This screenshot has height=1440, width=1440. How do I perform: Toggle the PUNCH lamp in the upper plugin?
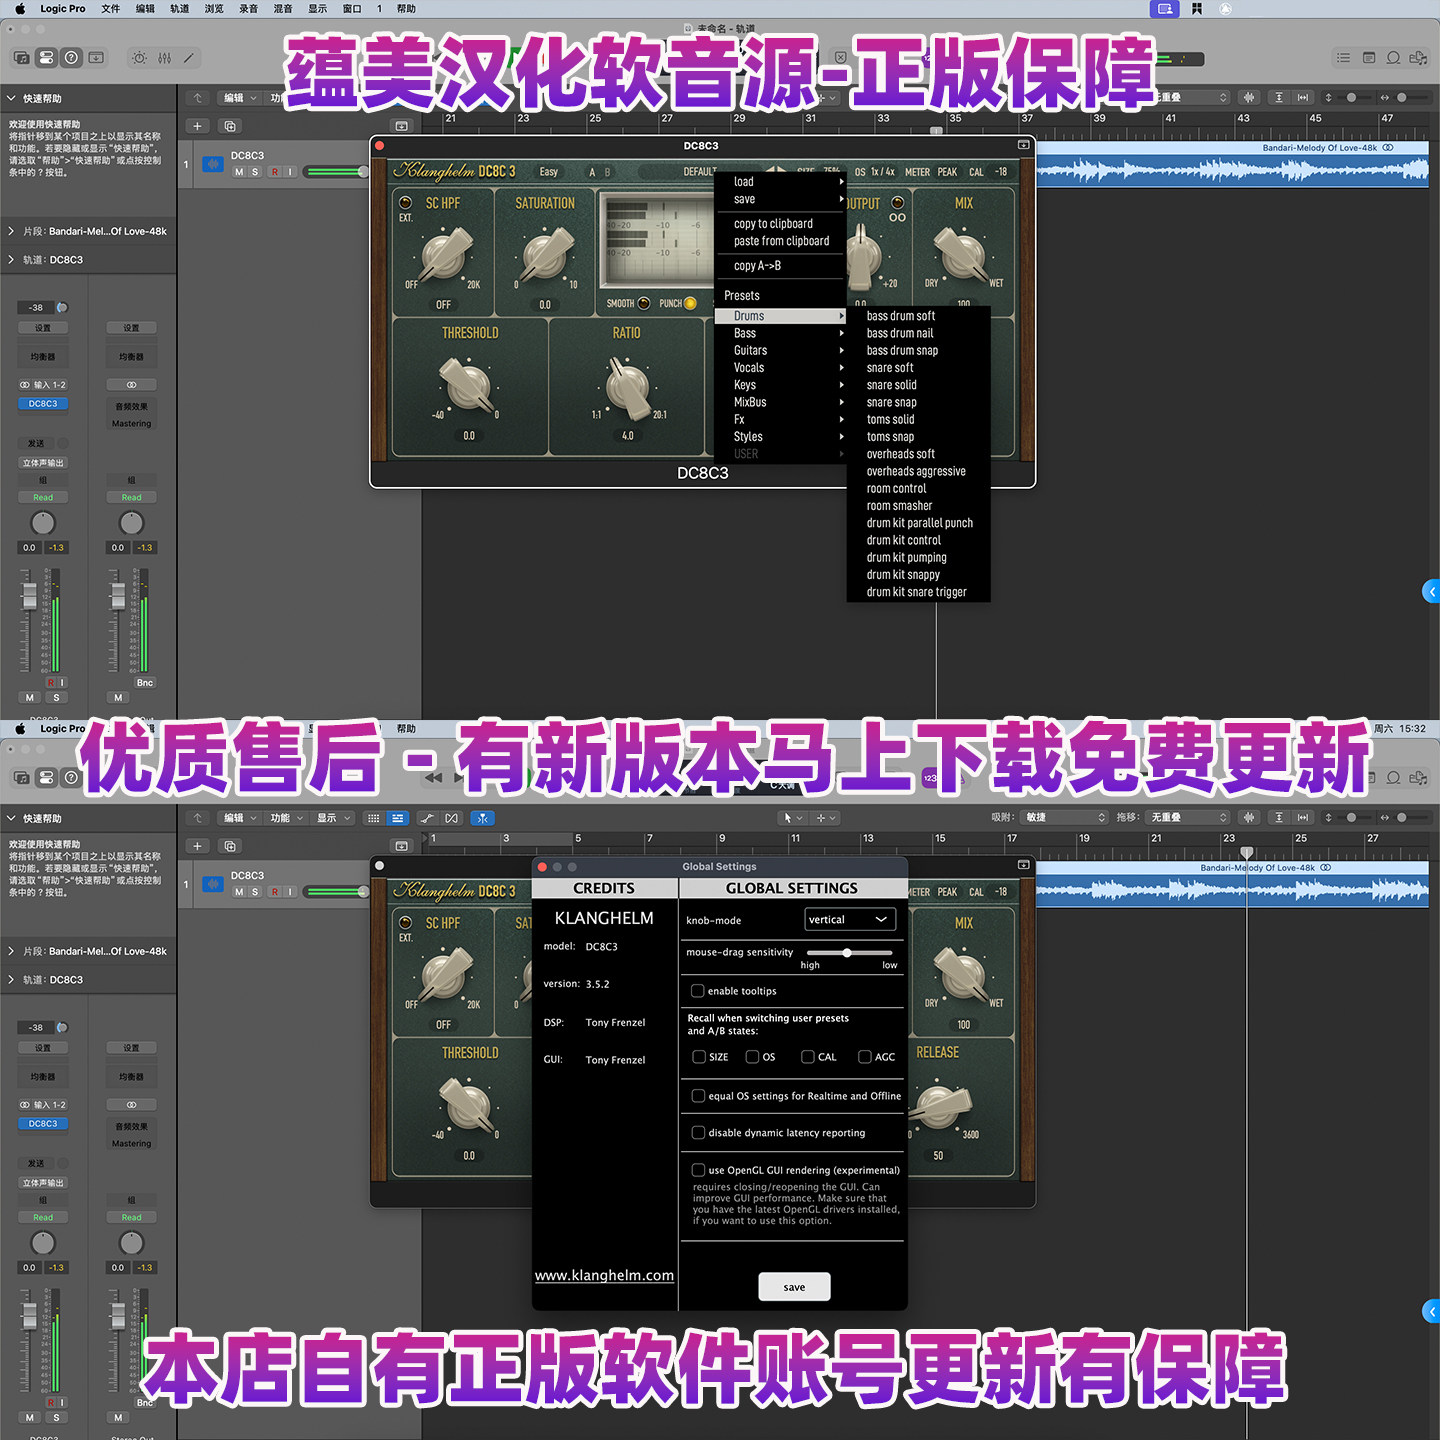(x=690, y=303)
